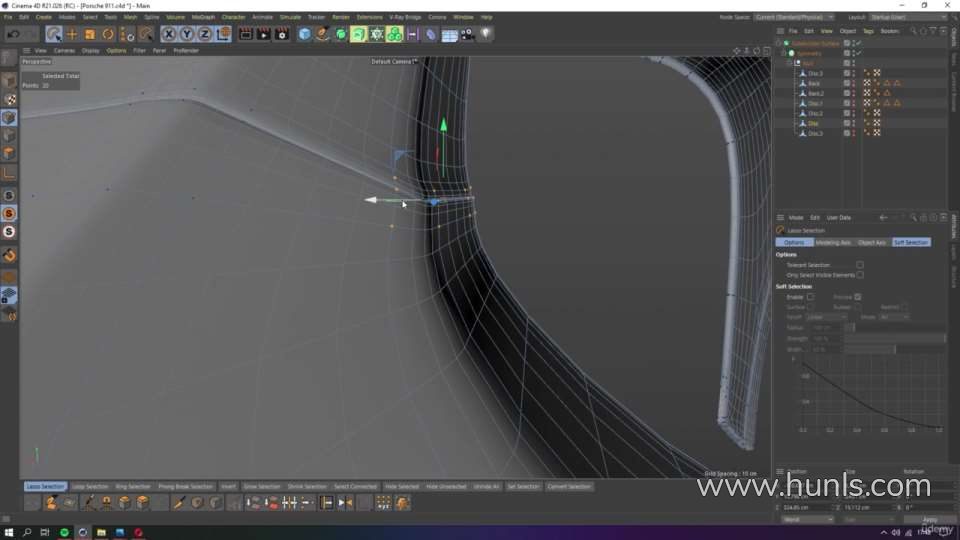Viewport: 960px width, 540px height.
Task: Toggle the X axis lock icon
Action: click(x=169, y=34)
